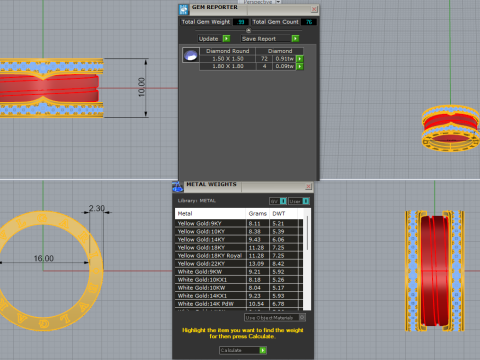
Task: Click the Calculate button
Action: [243, 350]
